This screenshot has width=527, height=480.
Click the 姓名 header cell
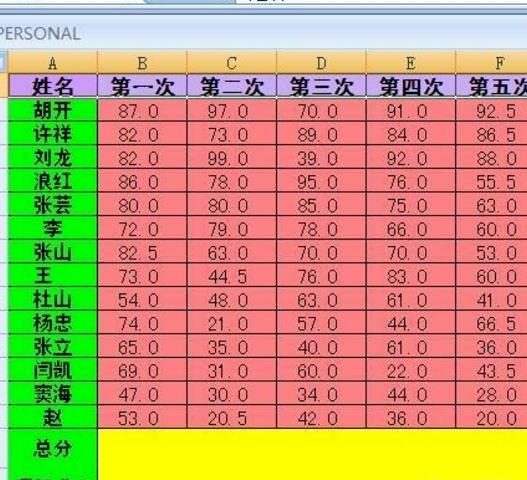(53, 86)
